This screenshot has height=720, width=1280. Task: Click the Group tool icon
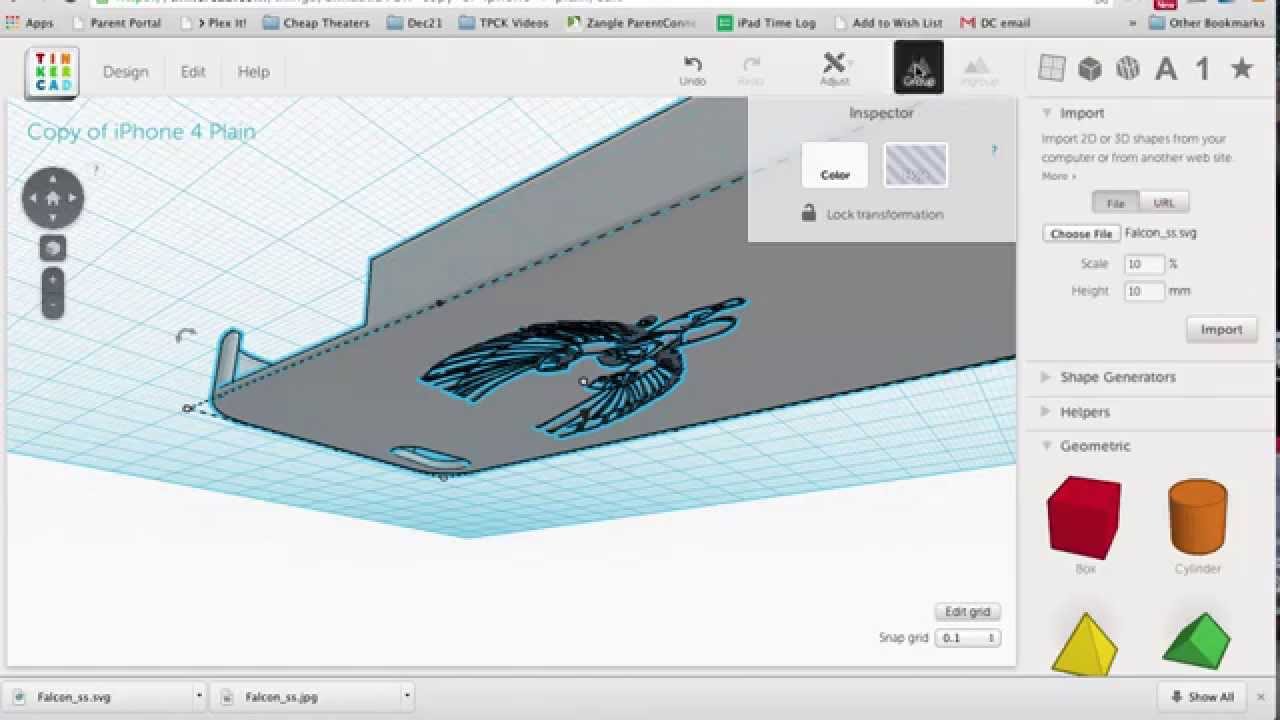[918, 67]
